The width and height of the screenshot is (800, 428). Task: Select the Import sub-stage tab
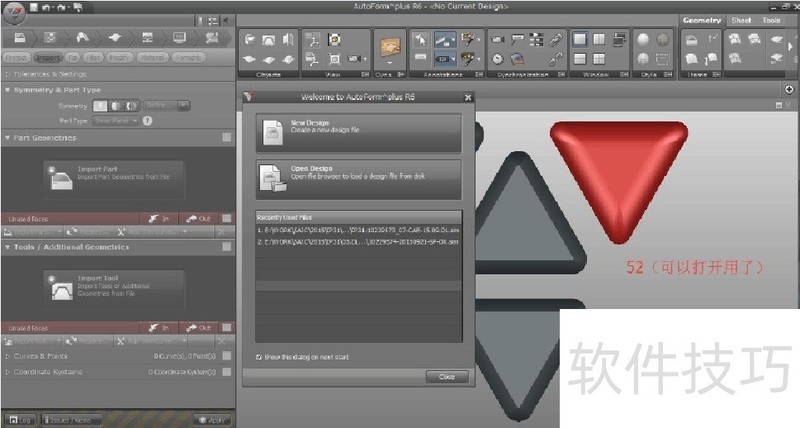(x=48, y=58)
